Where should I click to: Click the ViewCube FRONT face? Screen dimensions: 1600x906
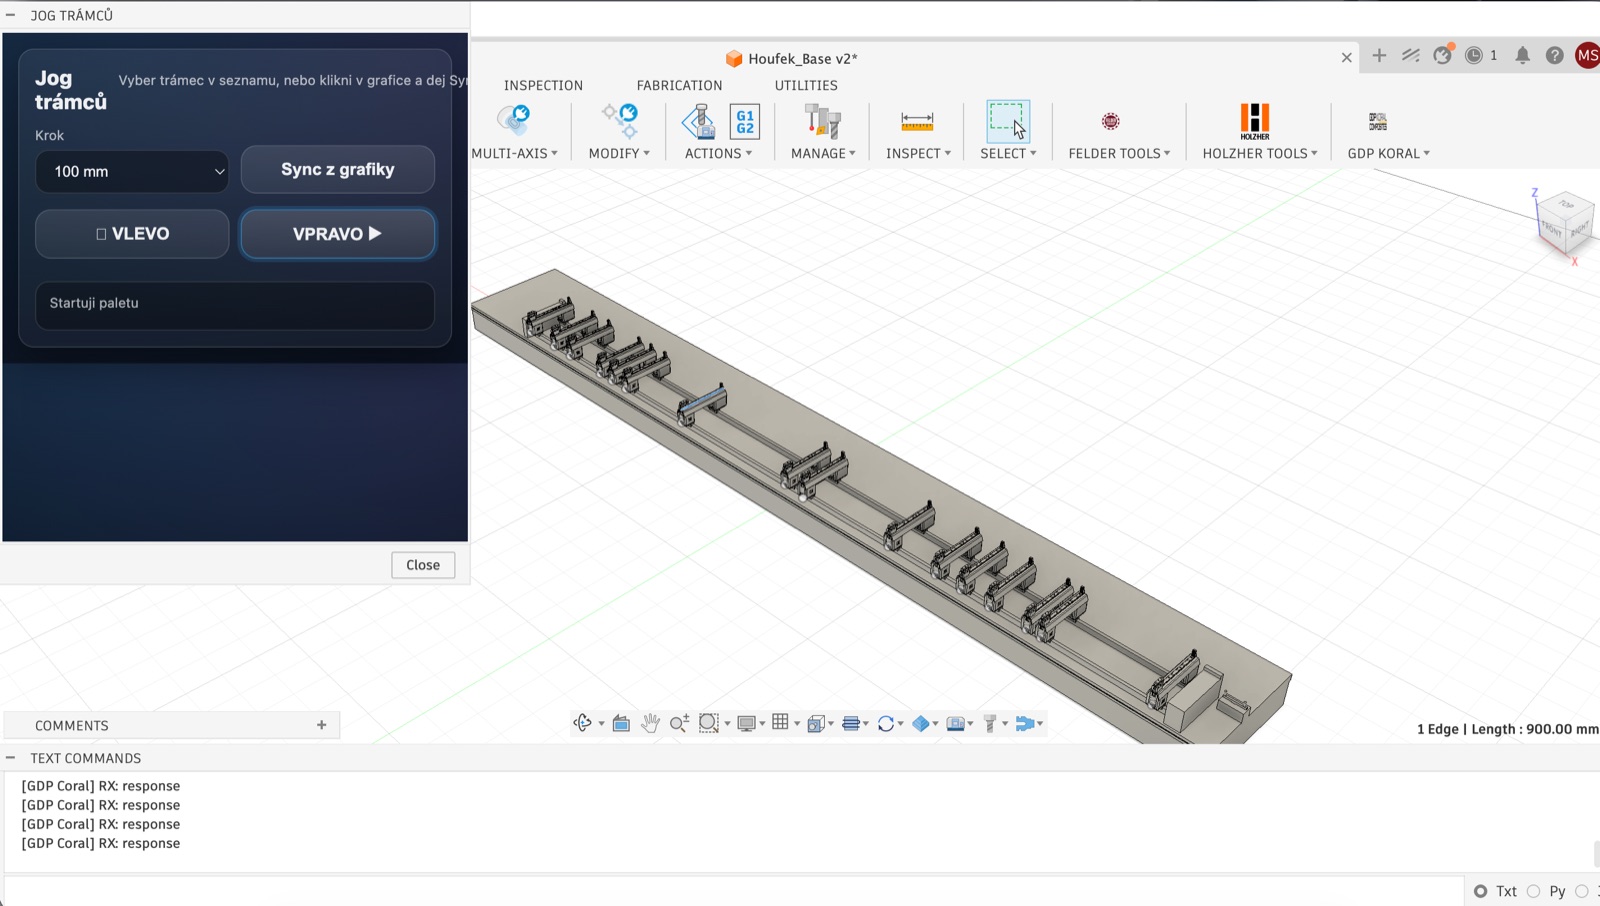[x=1552, y=229]
